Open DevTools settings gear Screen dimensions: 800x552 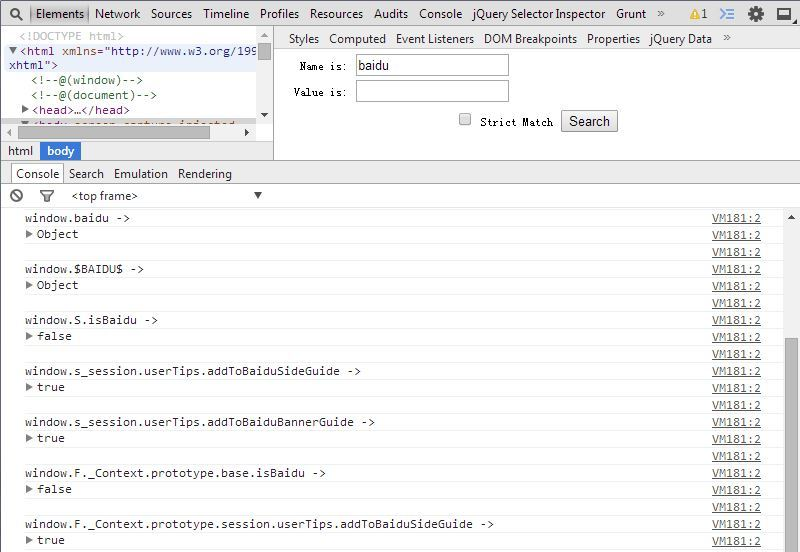point(756,14)
